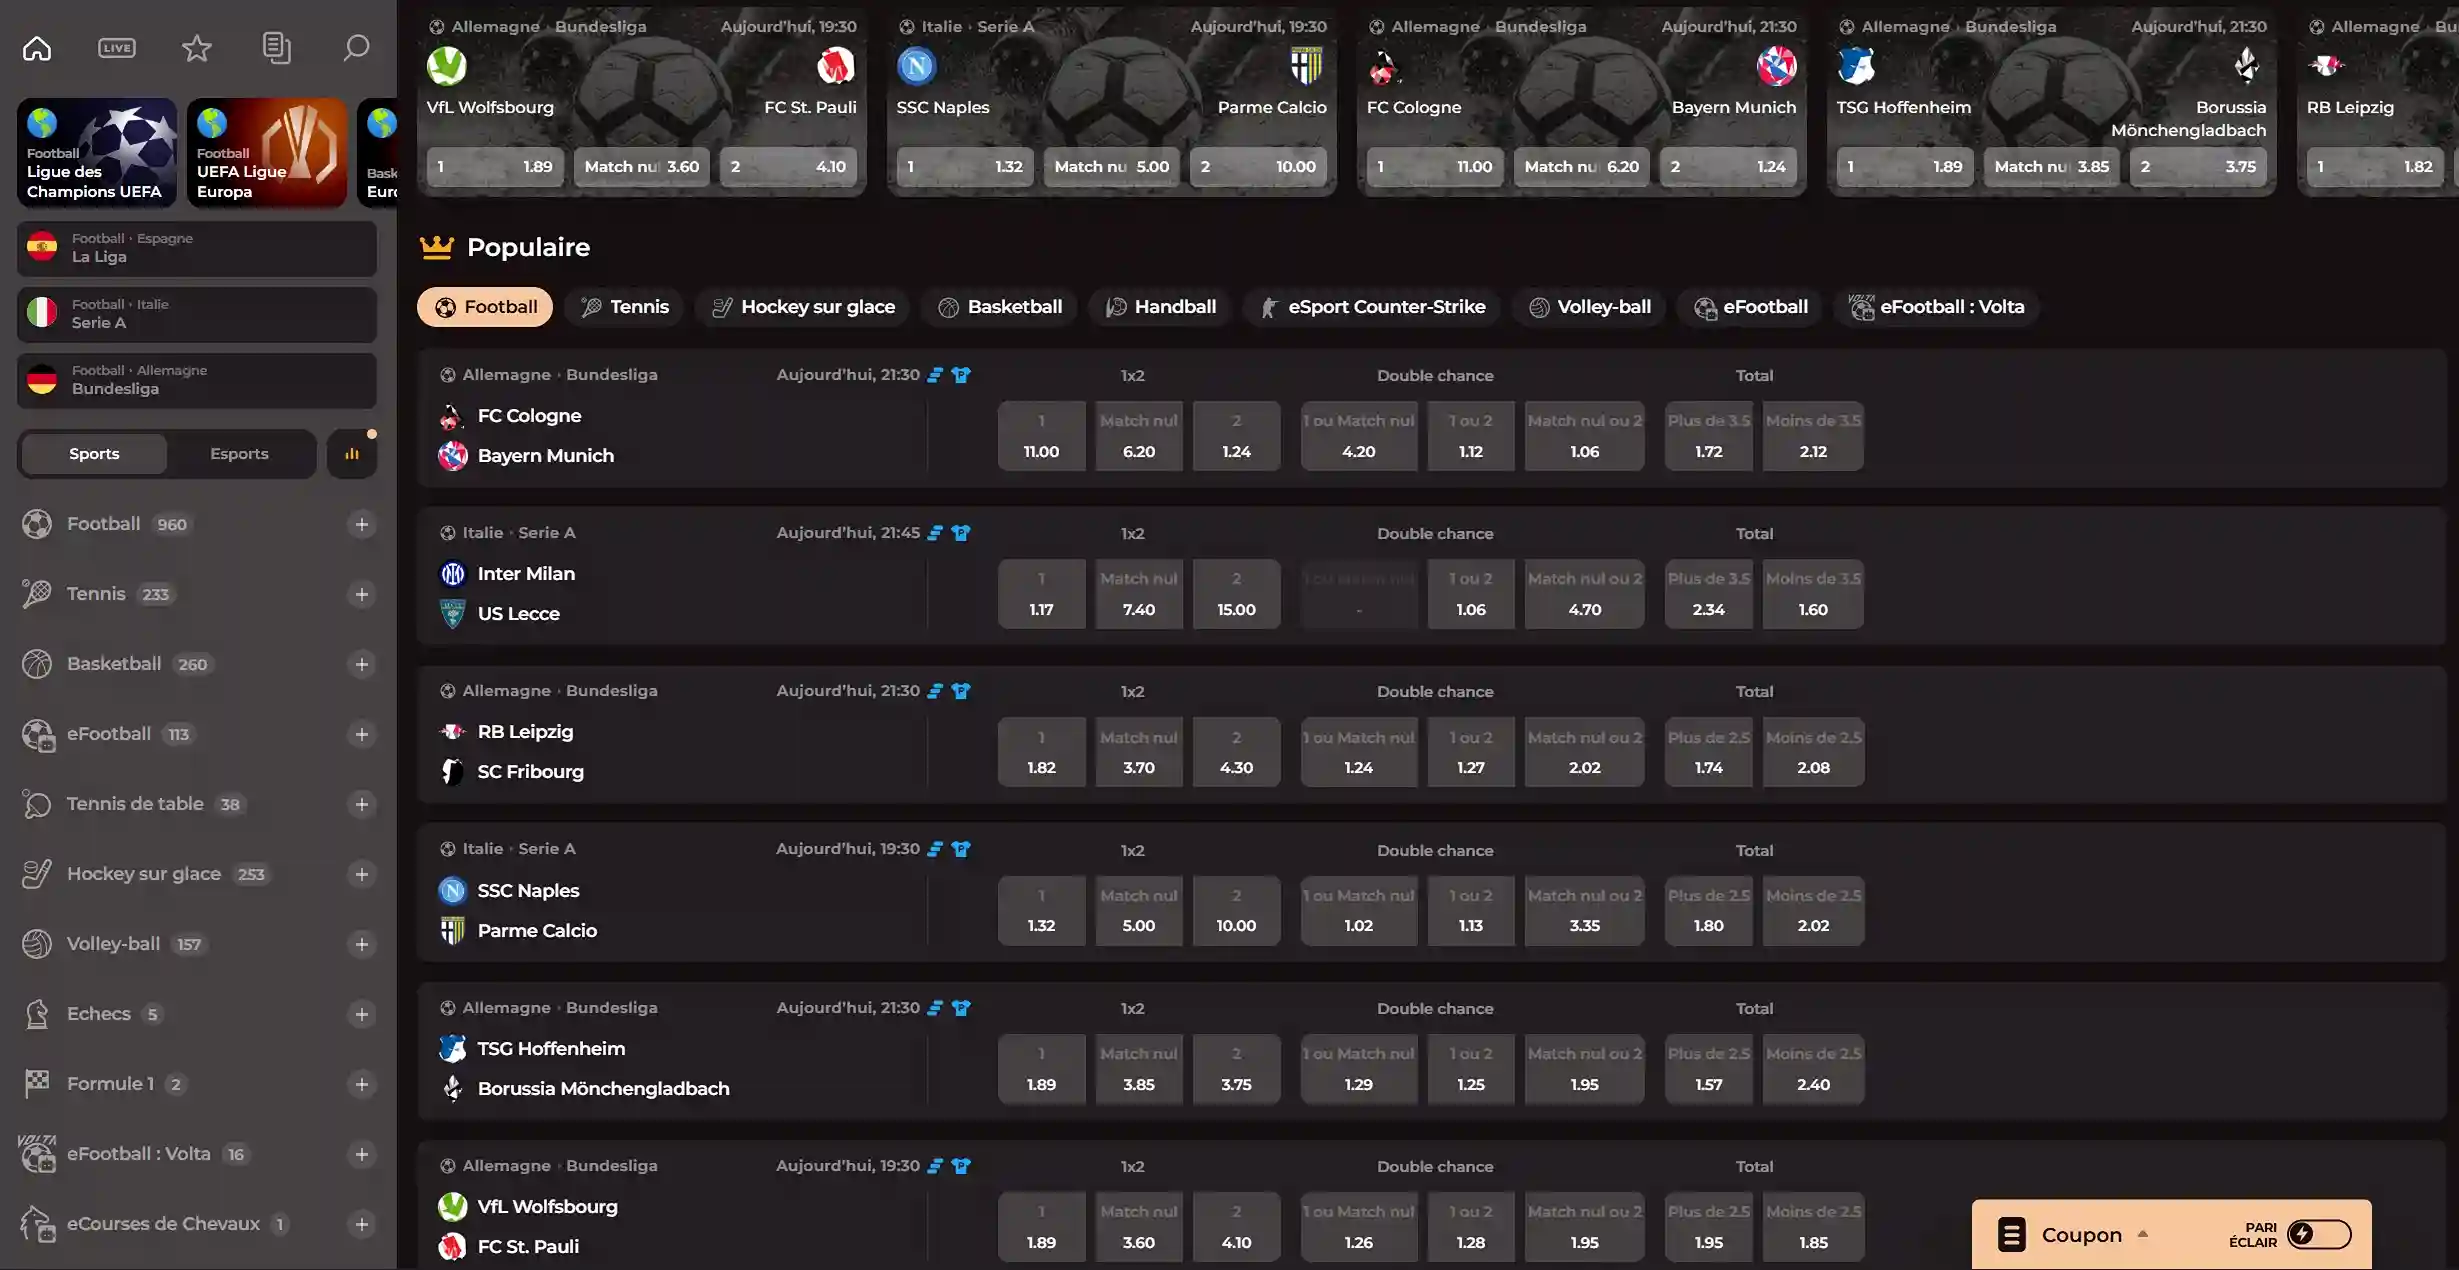Select the Sports toggle option
Image resolution: width=2459 pixels, height=1270 pixels.
(94, 454)
